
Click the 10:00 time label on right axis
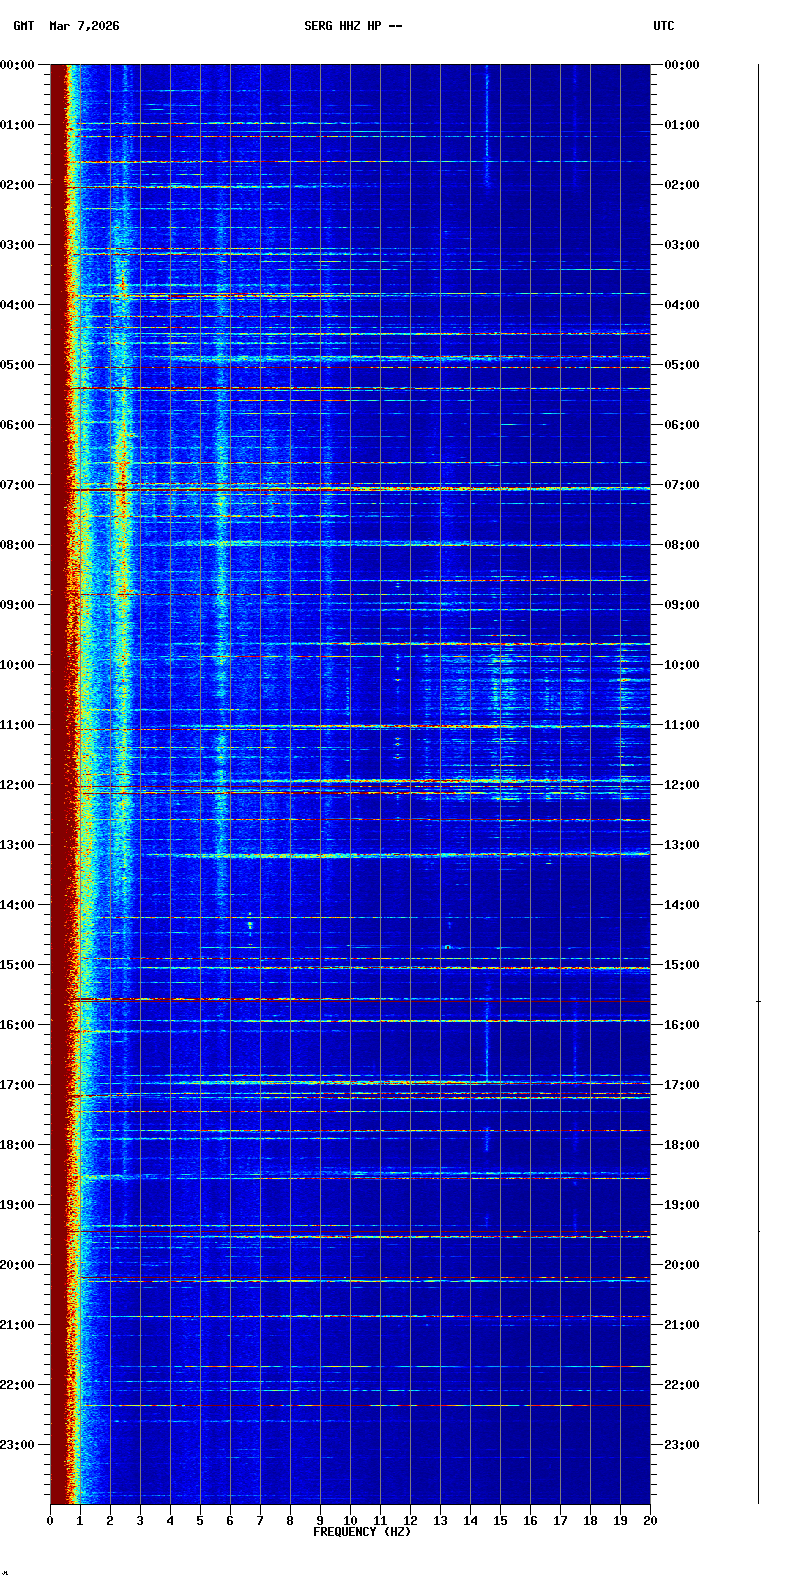(682, 665)
